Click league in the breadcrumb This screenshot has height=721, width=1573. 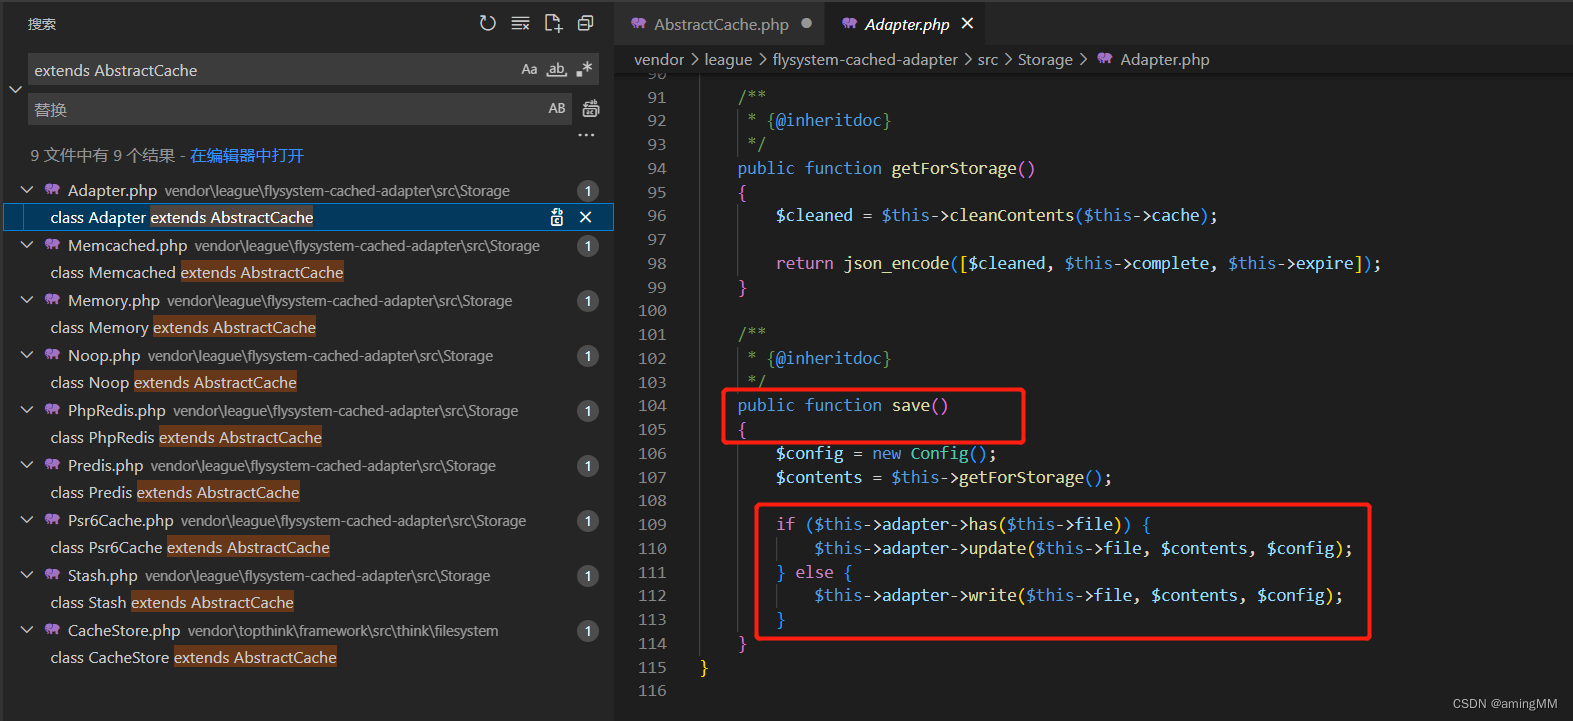click(x=728, y=60)
